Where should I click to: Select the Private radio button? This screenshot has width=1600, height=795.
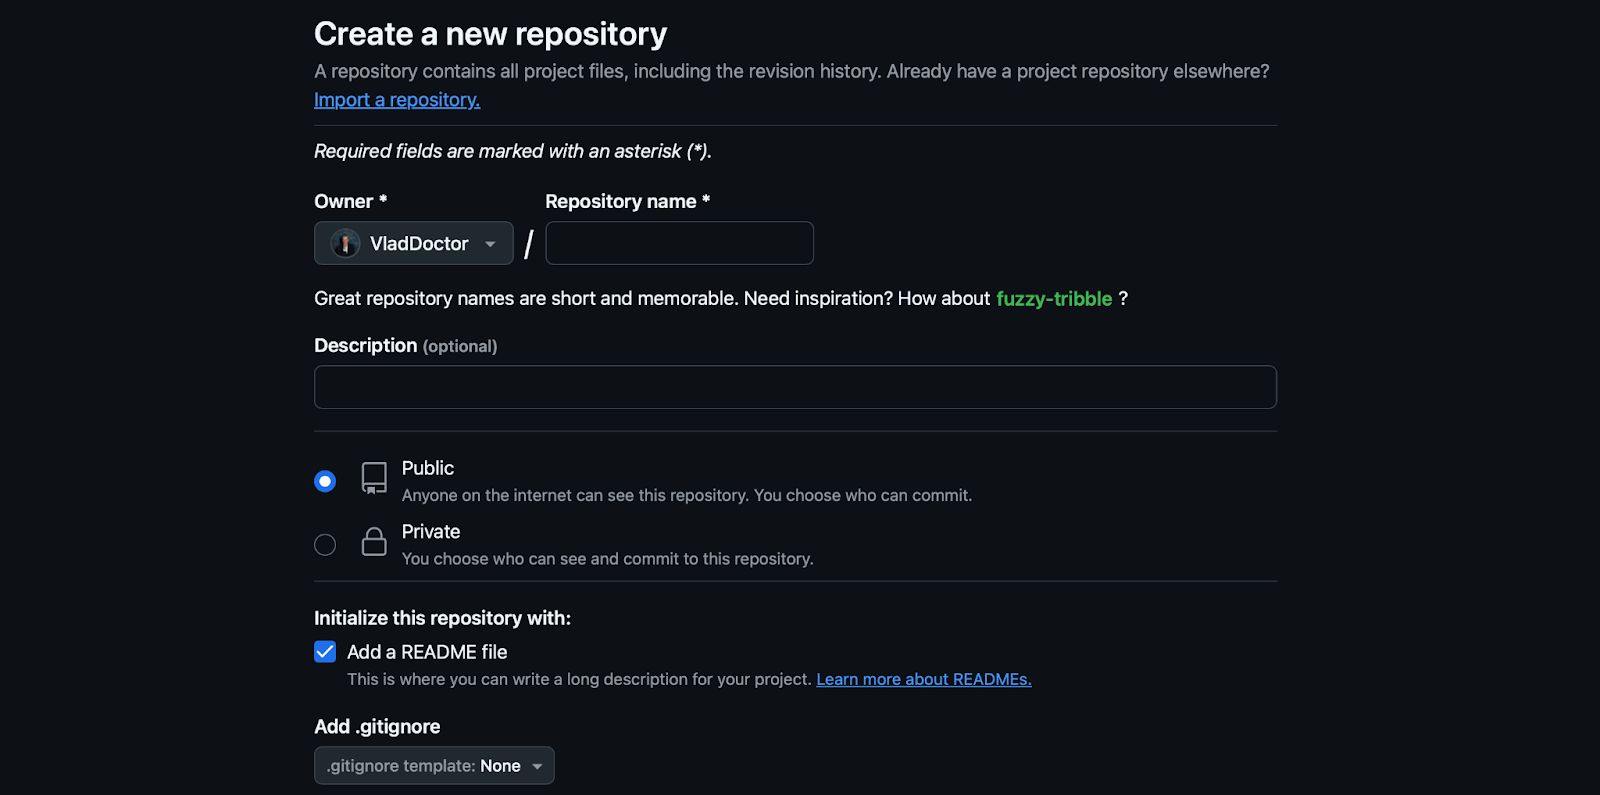(325, 545)
